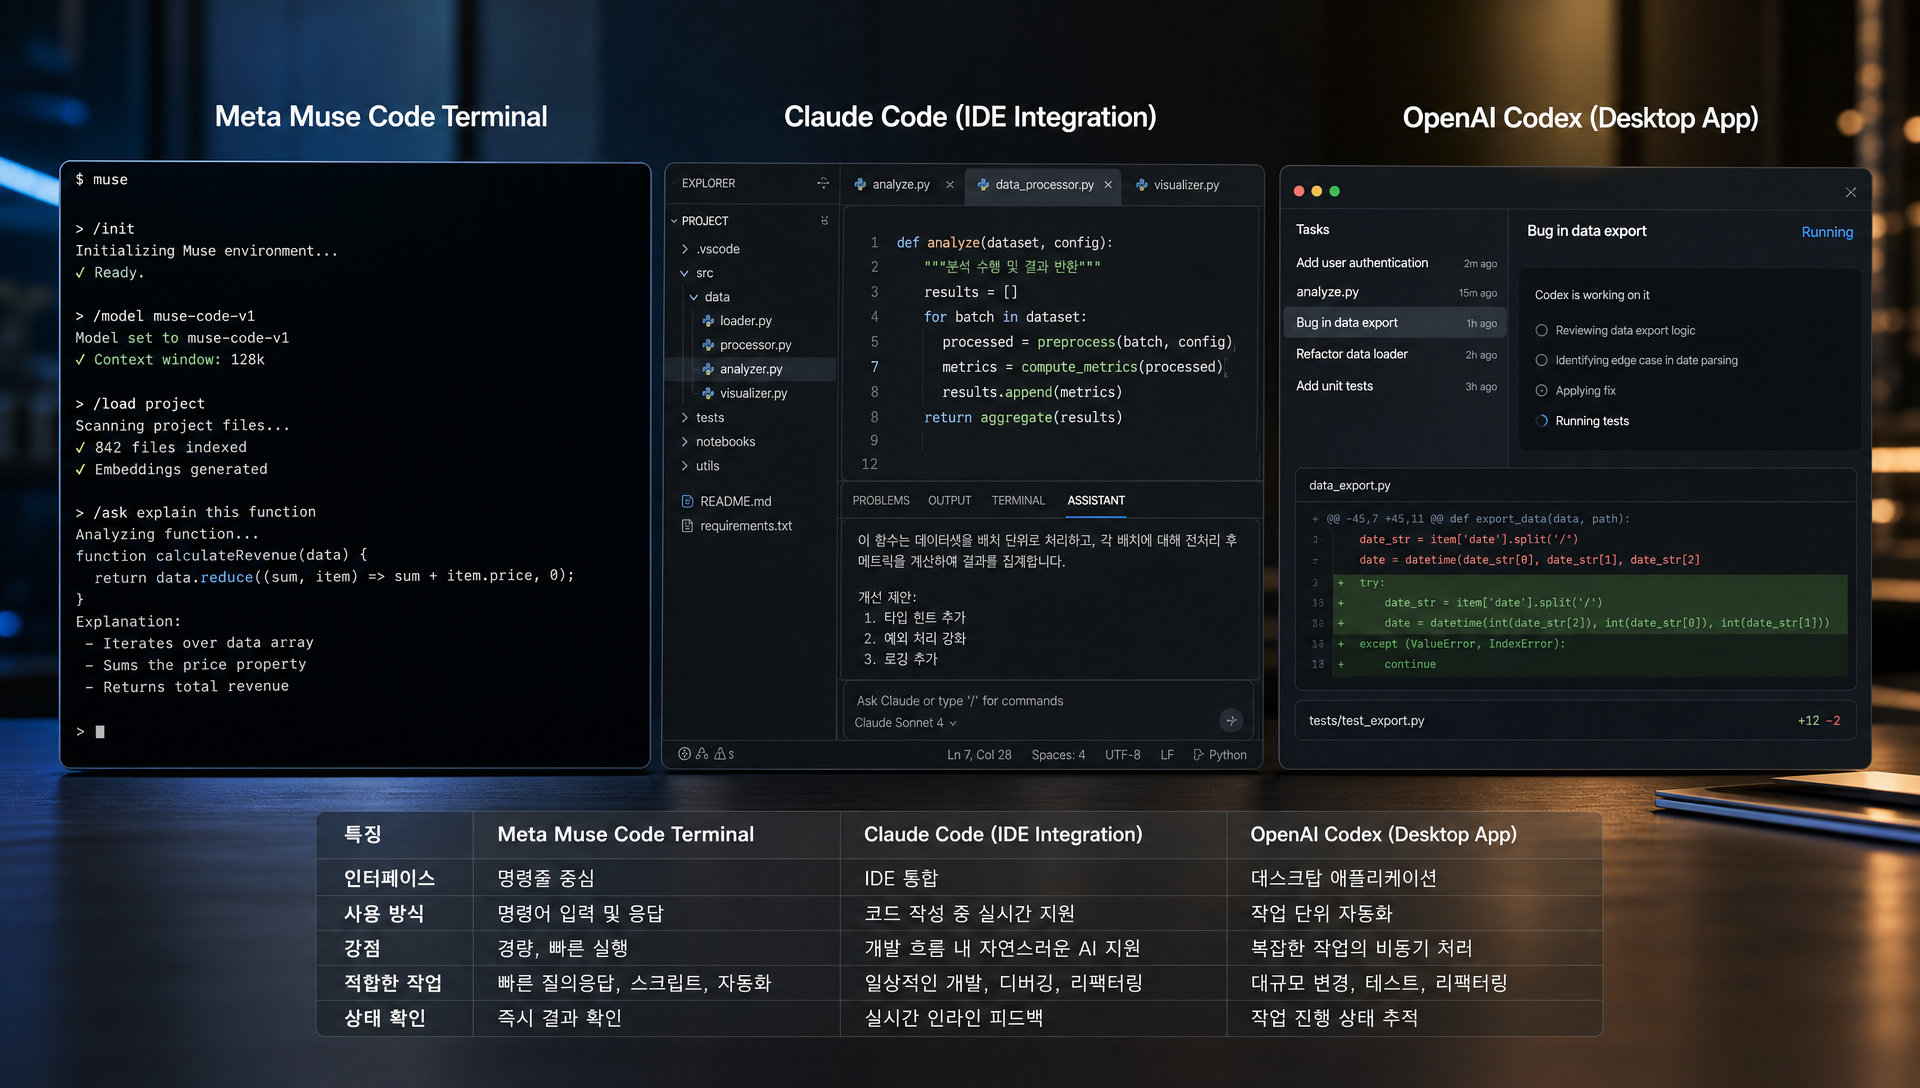Image resolution: width=1920 pixels, height=1088 pixels.
Task: Click the language mode icon beside Python in status bar
Action: pos(1198,755)
